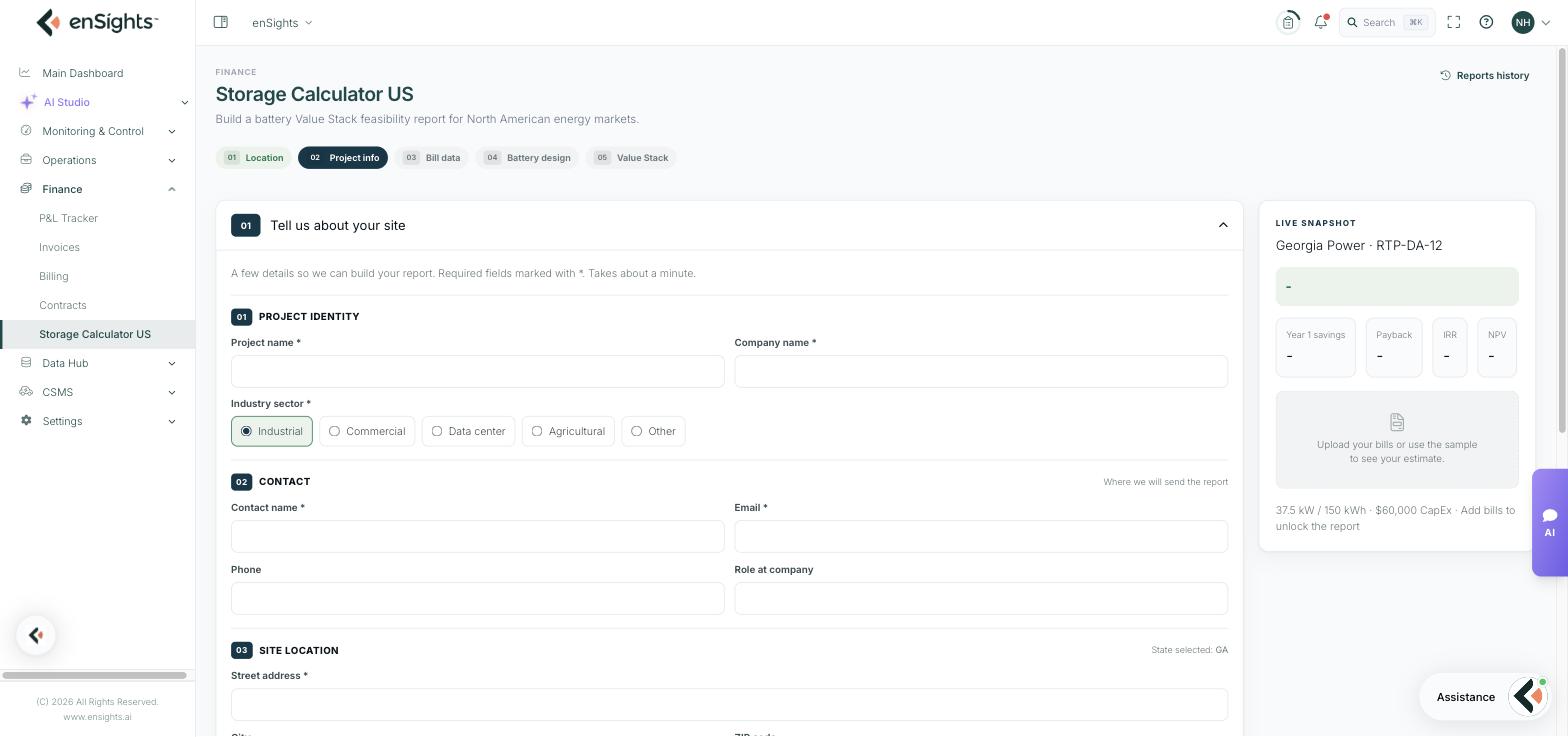Open the clipboard tasks icon in header

(1289, 22)
